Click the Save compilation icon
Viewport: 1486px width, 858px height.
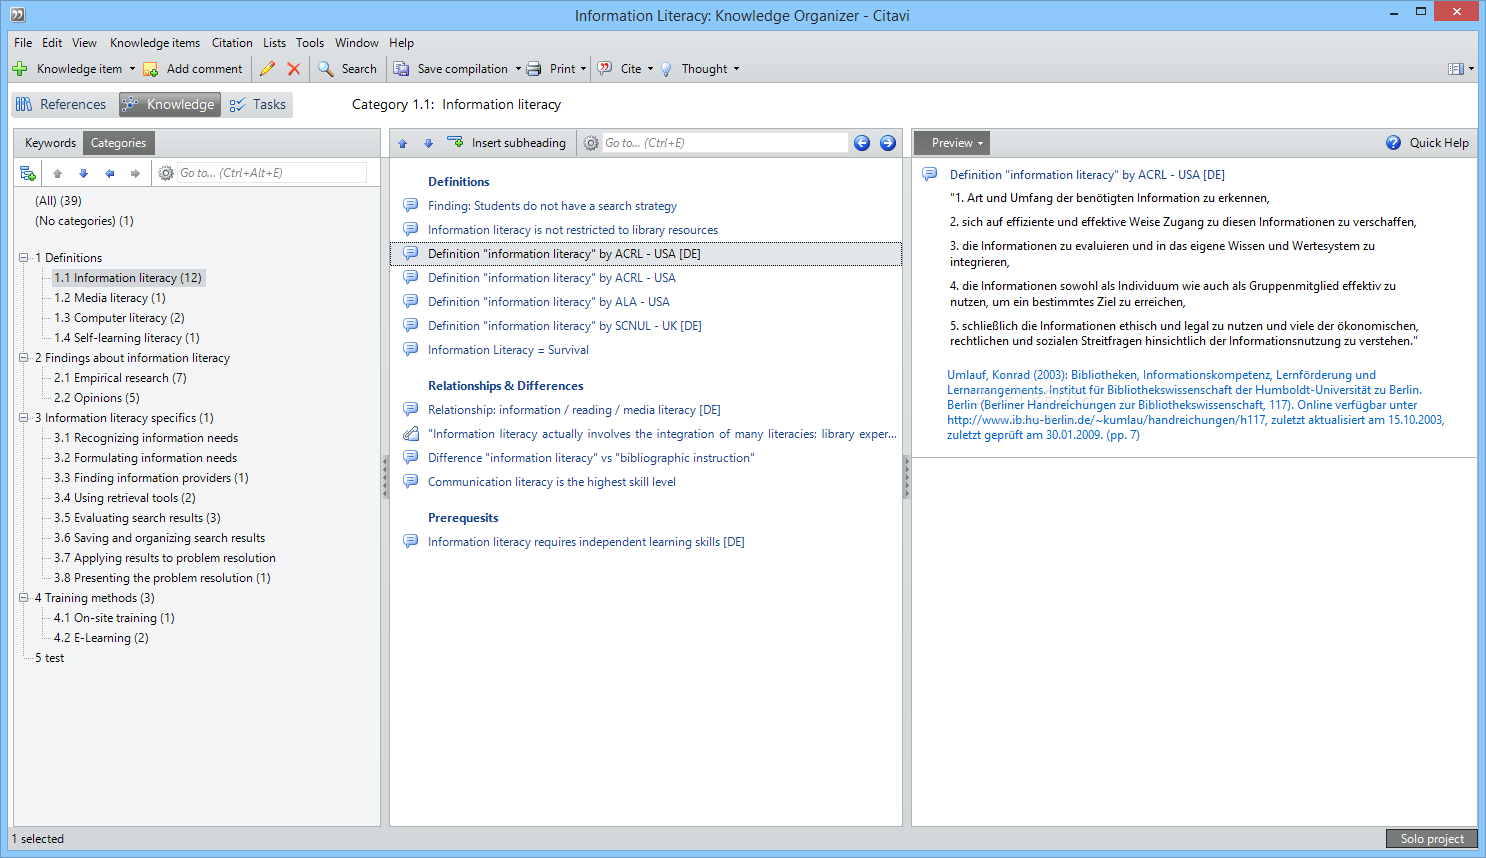coord(401,69)
